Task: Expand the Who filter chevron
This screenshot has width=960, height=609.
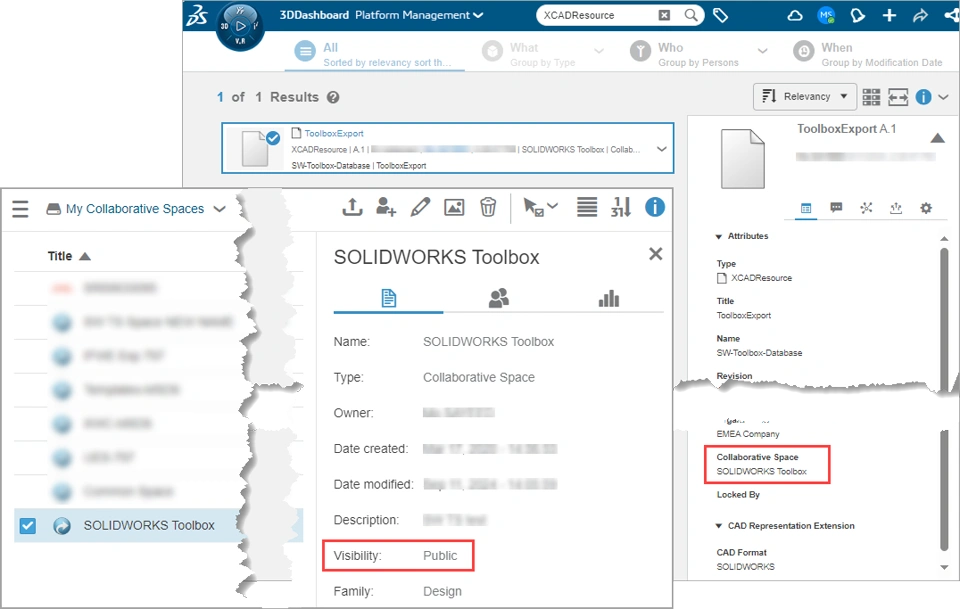Action: click(x=763, y=51)
